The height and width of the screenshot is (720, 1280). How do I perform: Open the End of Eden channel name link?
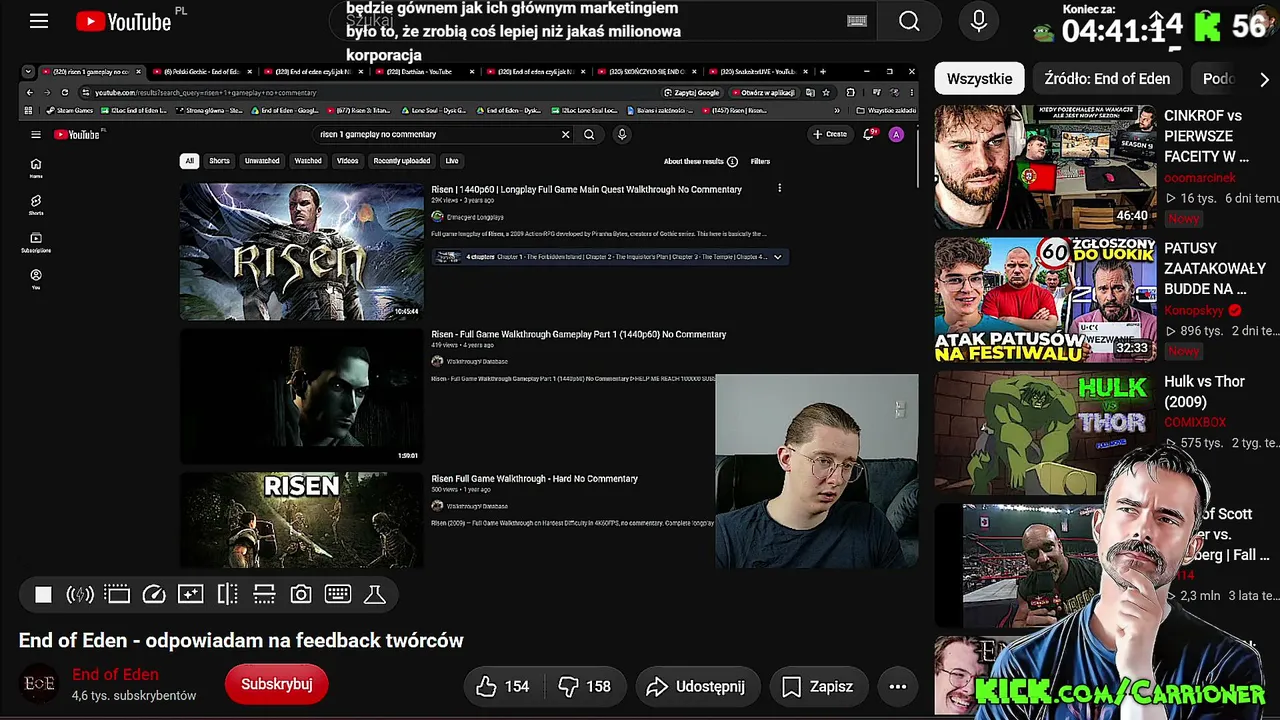point(115,674)
